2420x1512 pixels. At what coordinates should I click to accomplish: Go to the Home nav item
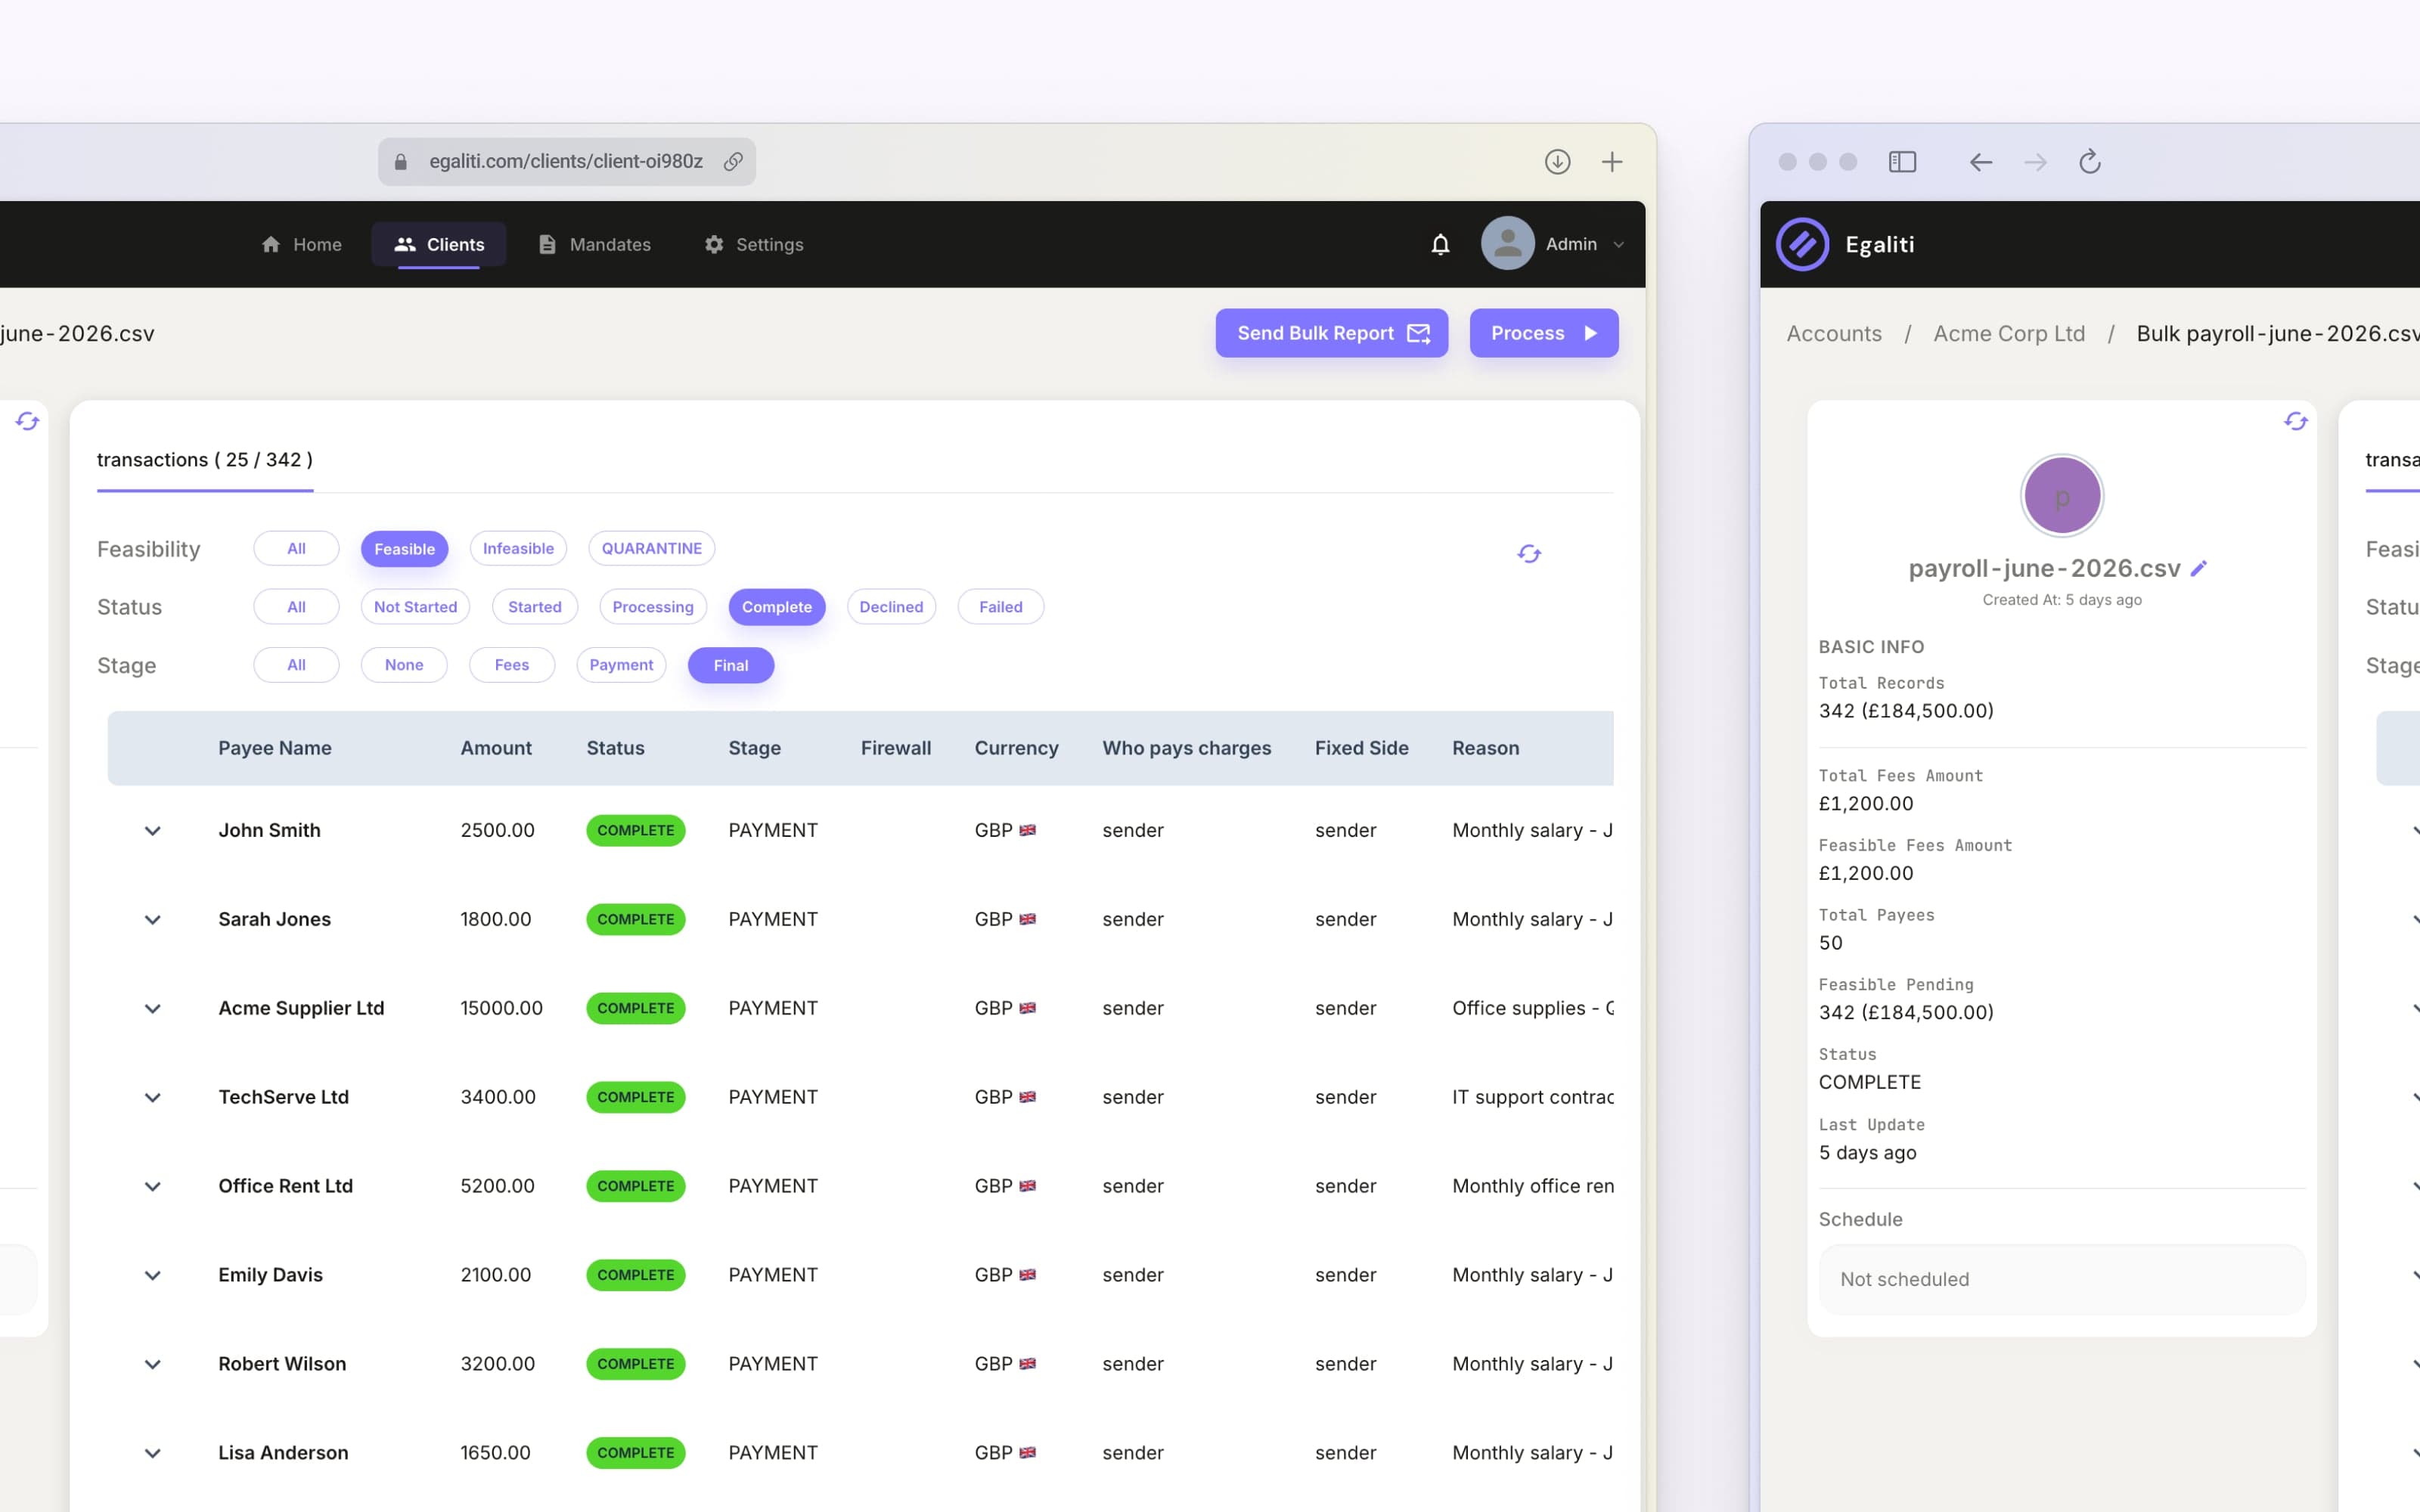click(x=301, y=245)
